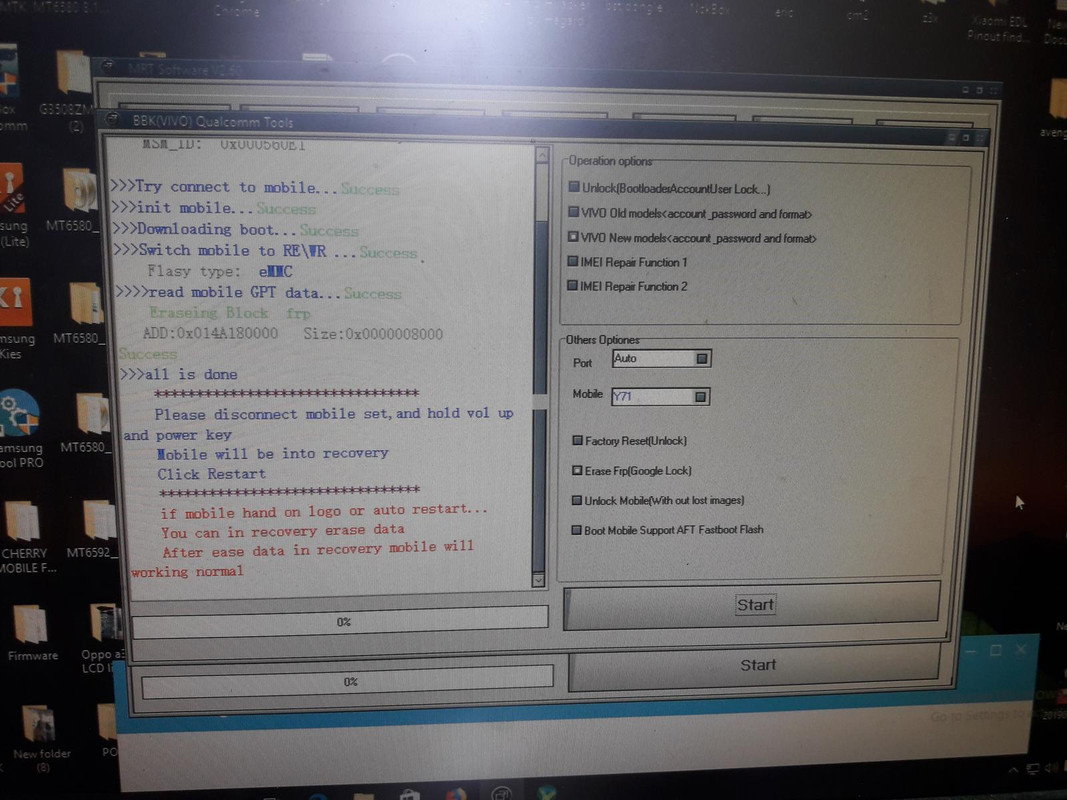Click the red 'working normal' log text

point(187,571)
